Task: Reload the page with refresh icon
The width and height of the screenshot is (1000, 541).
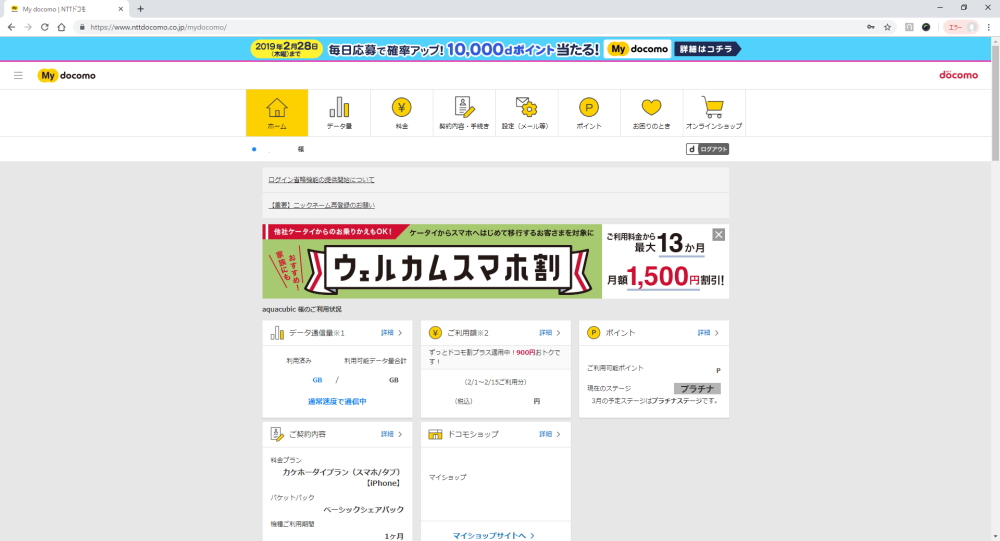Action: tap(45, 27)
